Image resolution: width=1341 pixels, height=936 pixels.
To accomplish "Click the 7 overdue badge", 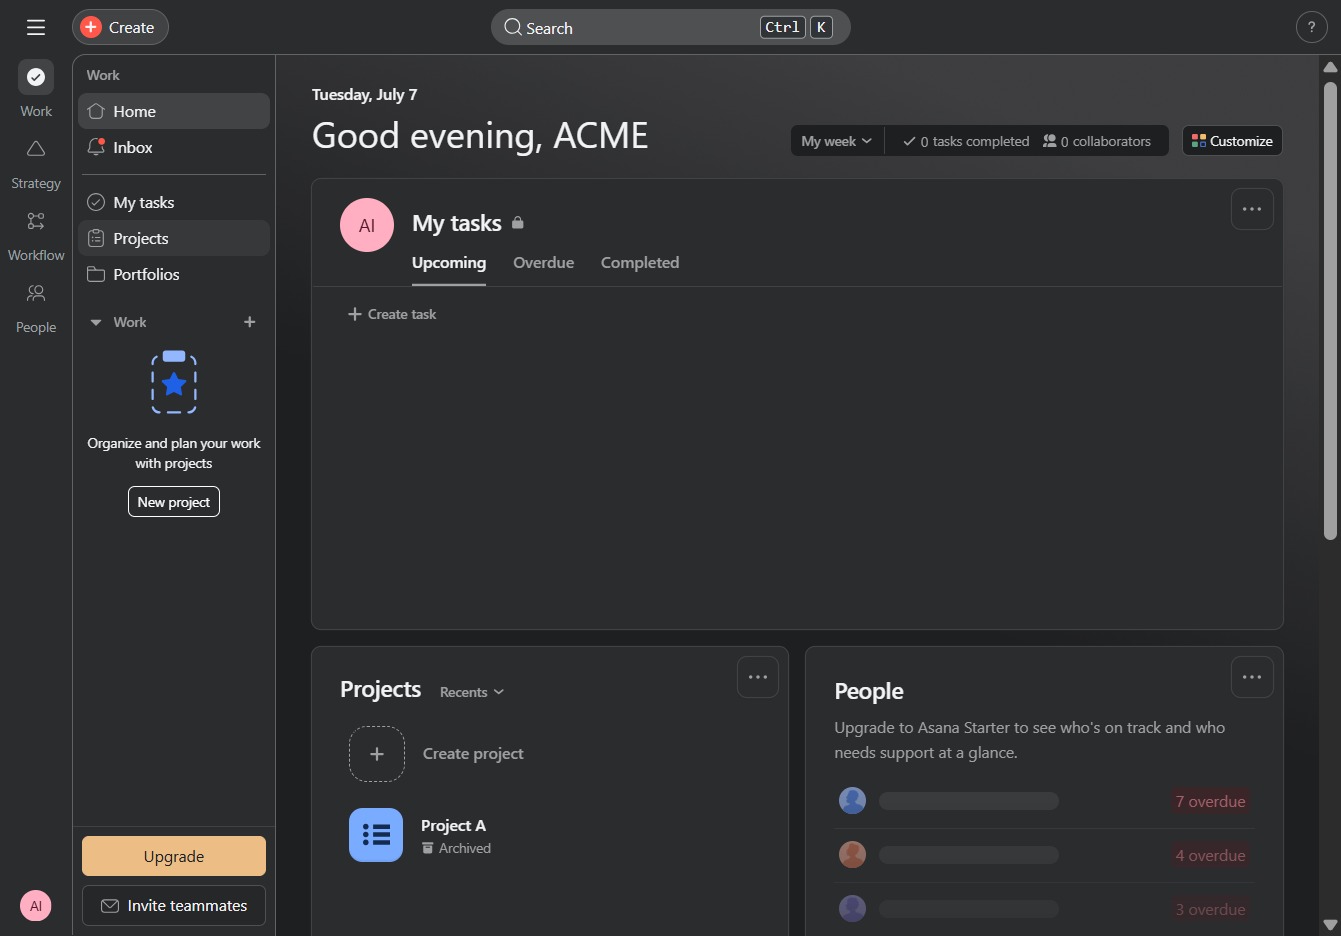I will pos(1210,801).
